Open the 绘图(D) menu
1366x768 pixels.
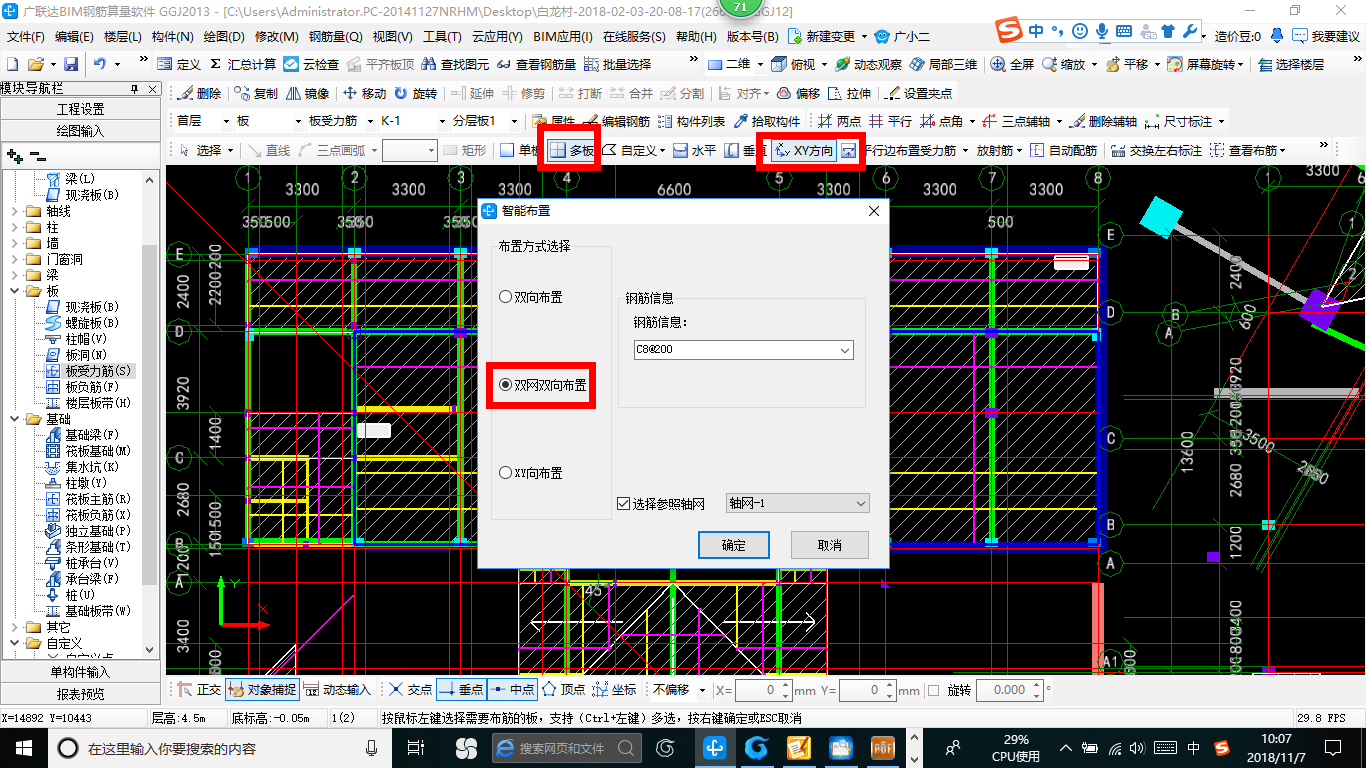click(224, 37)
